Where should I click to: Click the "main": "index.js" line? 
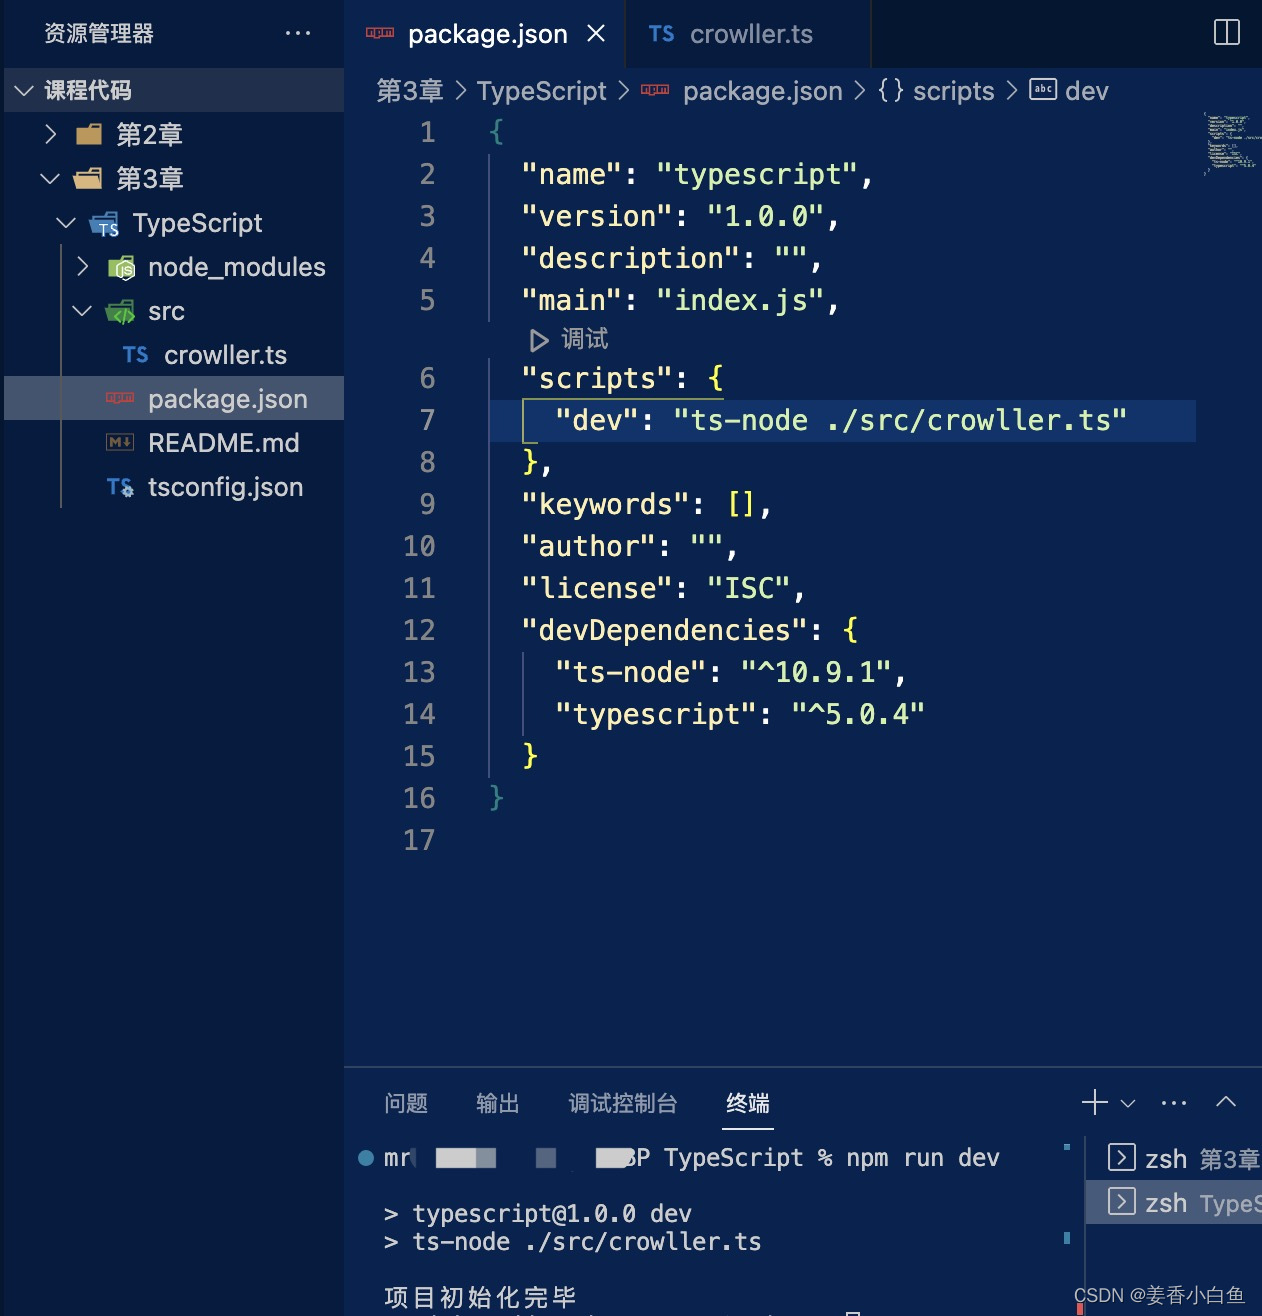[x=679, y=300]
